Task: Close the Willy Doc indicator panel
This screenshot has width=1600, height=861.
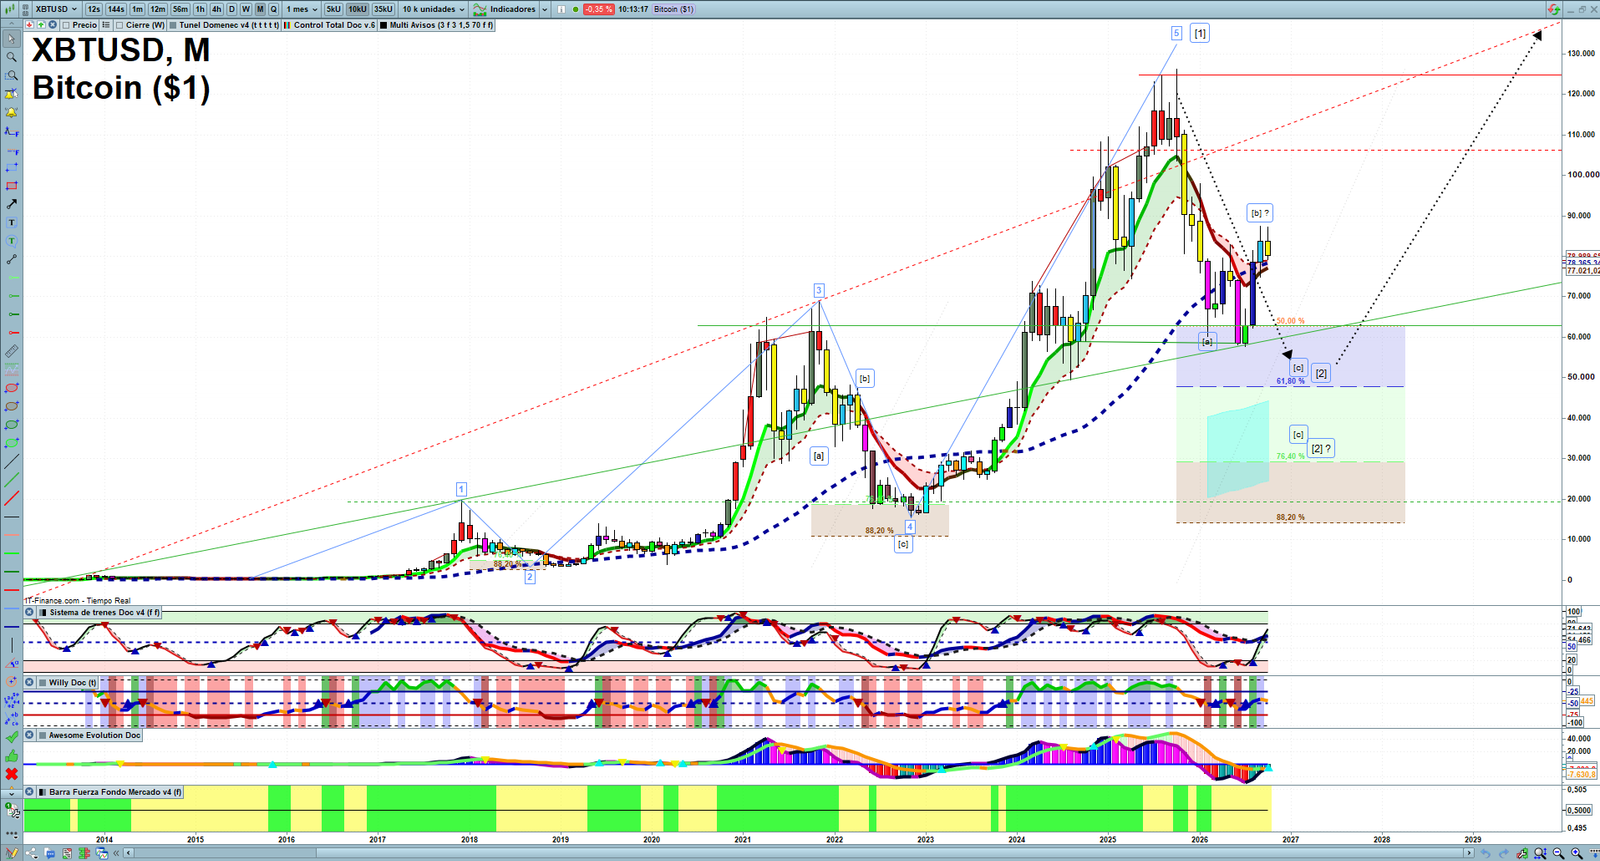Action: pyautogui.click(x=29, y=682)
